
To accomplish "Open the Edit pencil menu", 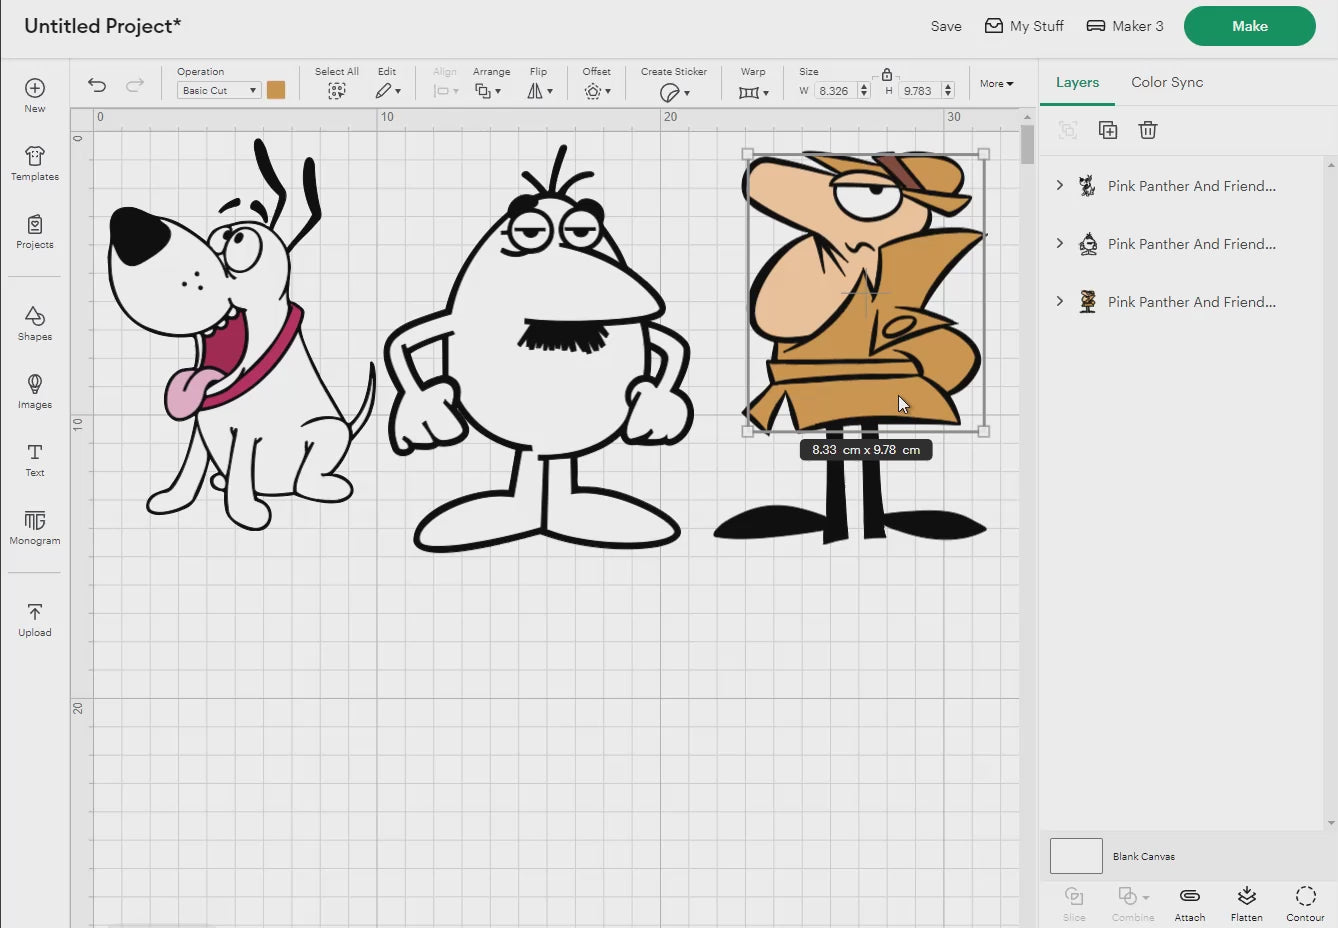I will 387,91.
